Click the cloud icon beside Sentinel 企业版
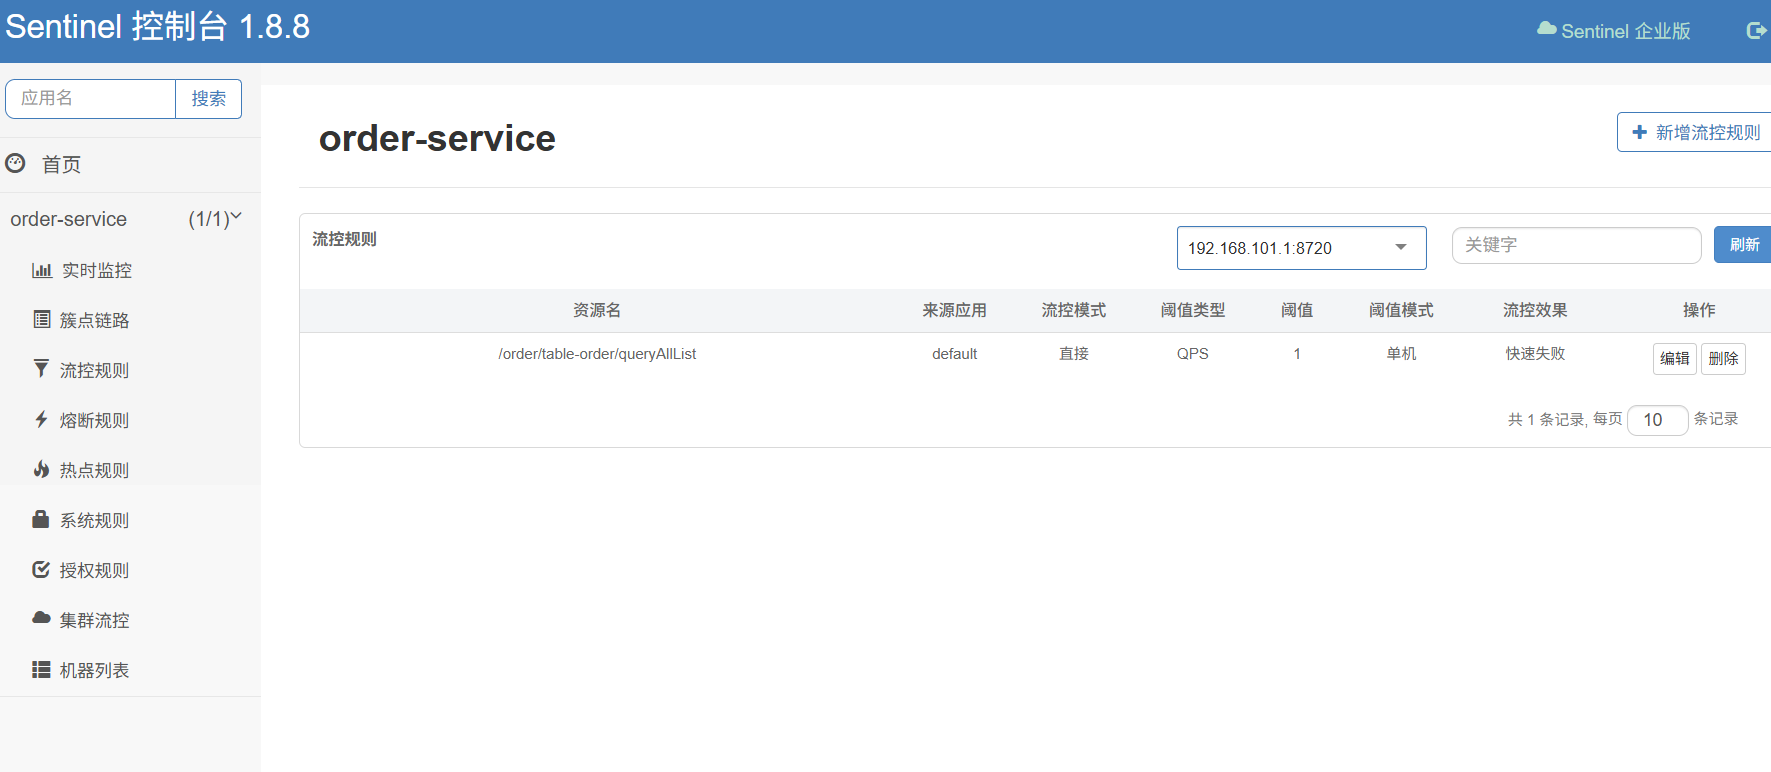The width and height of the screenshot is (1771, 772). pyautogui.click(x=1547, y=29)
